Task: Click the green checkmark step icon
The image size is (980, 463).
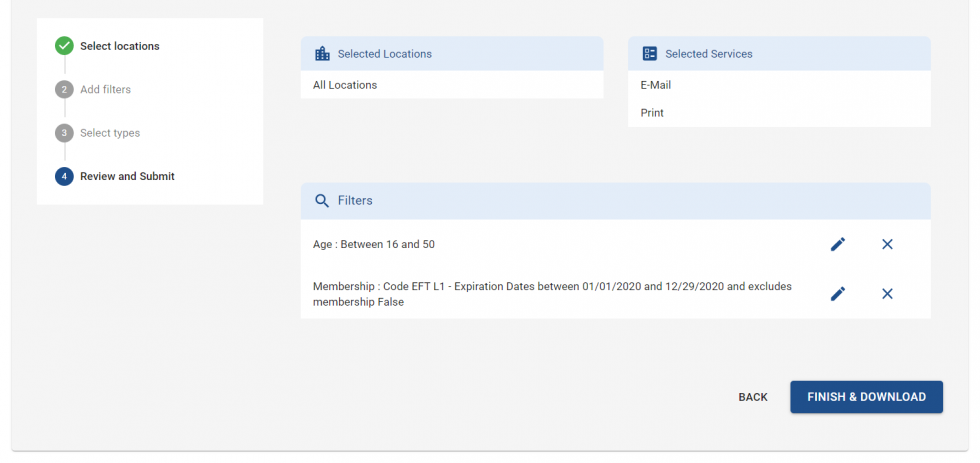Action: point(64,46)
